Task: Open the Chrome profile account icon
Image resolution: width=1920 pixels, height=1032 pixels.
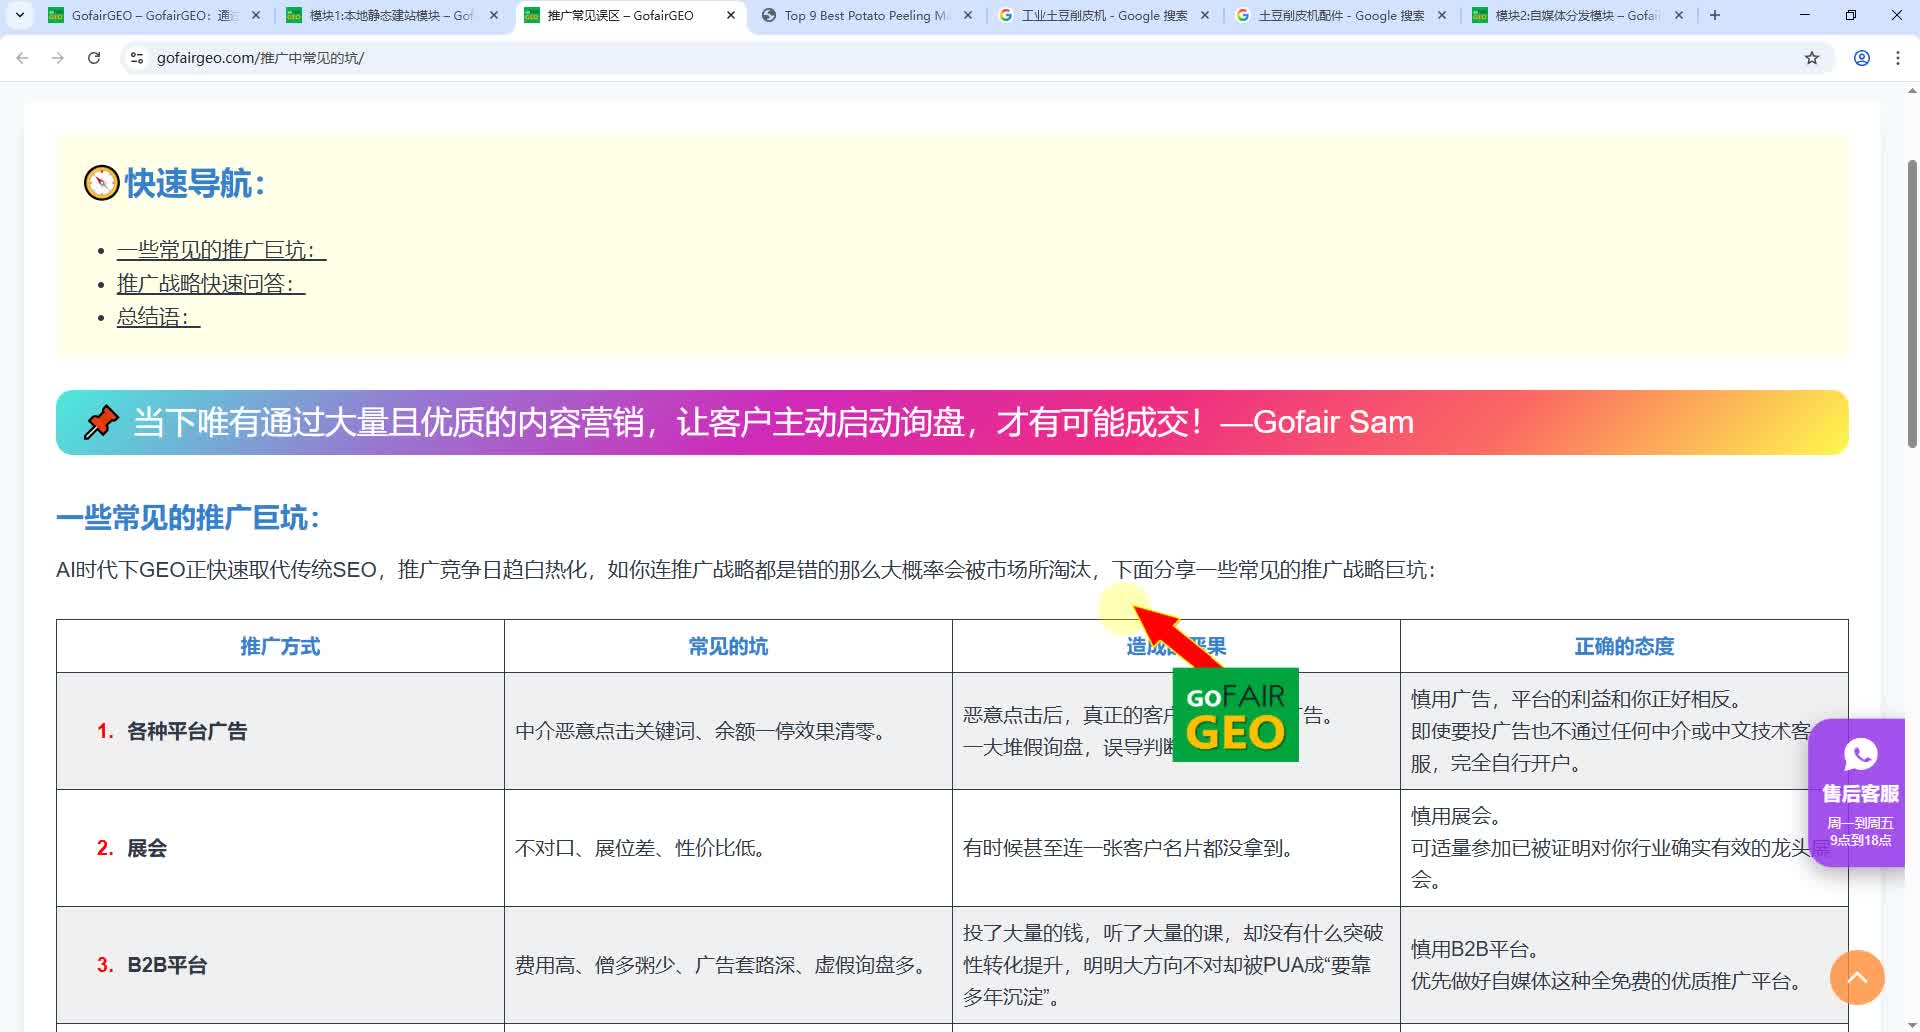Action: tap(1861, 58)
